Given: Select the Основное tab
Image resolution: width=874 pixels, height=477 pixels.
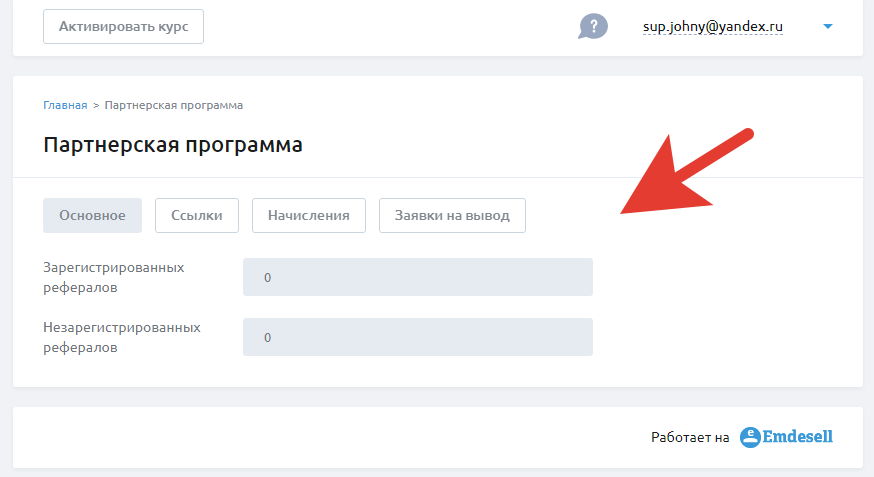Looking at the screenshot, I should 93,215.
